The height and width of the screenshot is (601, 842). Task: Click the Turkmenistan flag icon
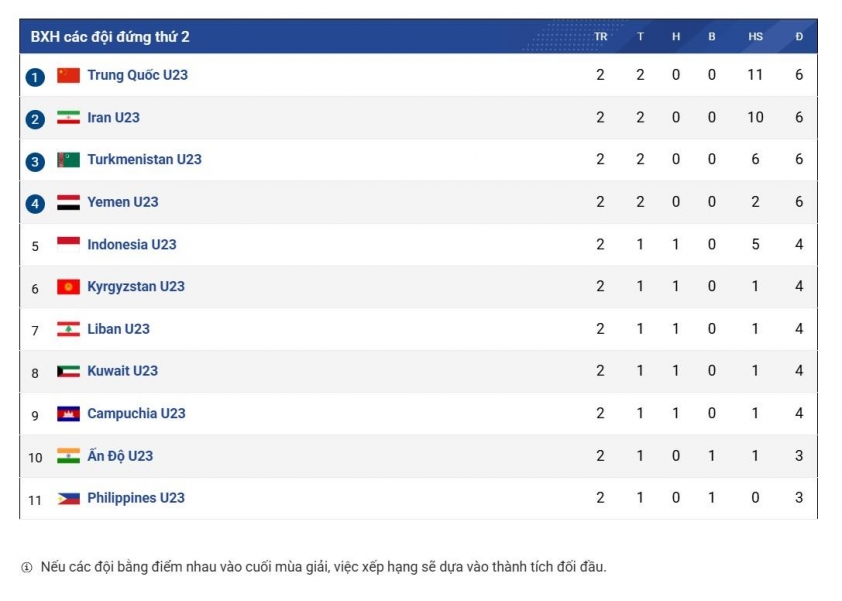tap(68, 160)
